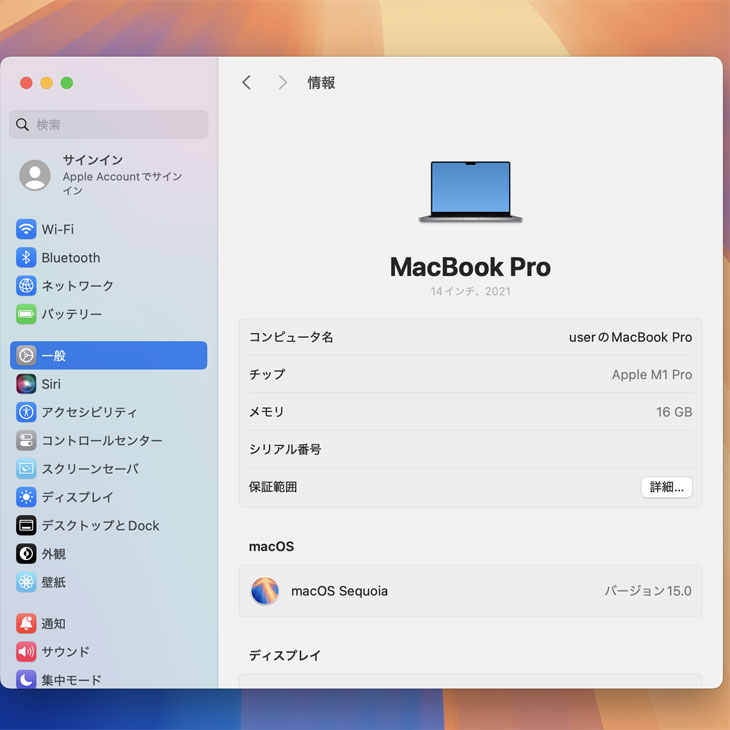The width and height of the screenshot is (730, 730).
Task: Open the コントロールセンター icon
Action: click(26, 440)
